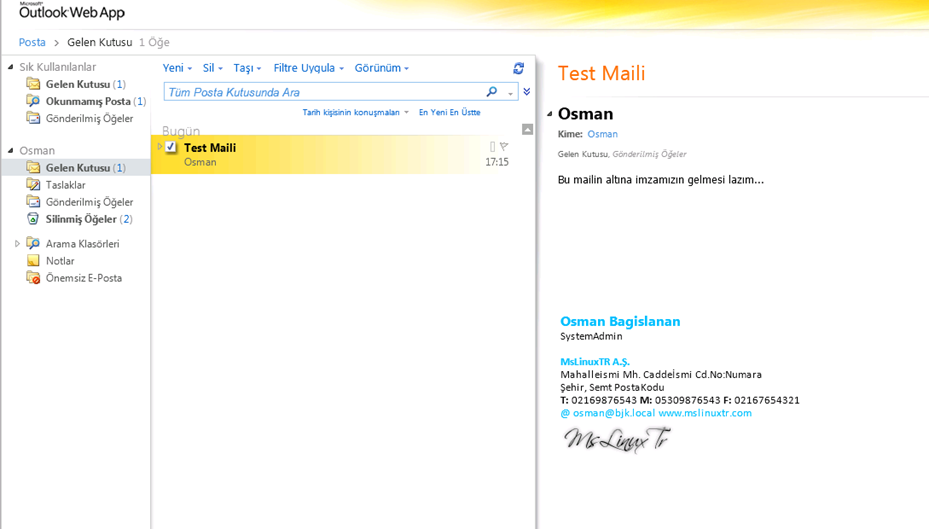Click the Osman Bagislanan signature name
929x529 pixels.
[x=620, y=322]
